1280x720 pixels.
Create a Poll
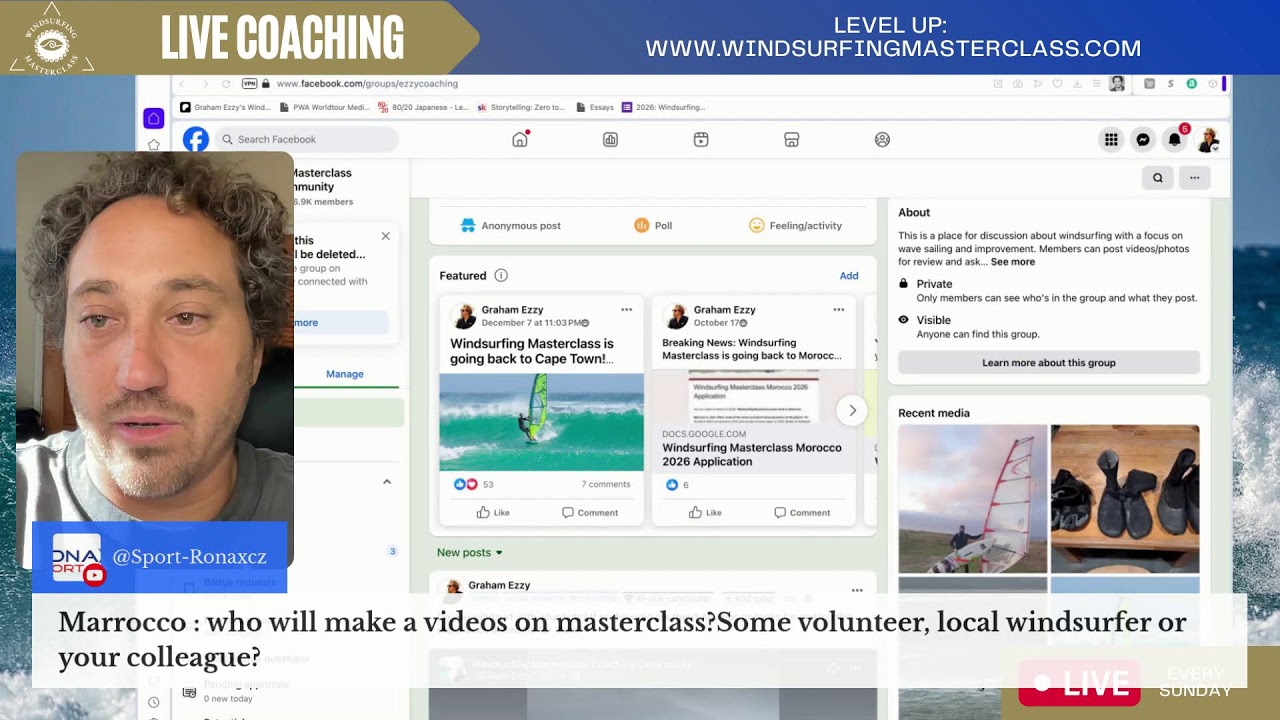tap(653, 226)
